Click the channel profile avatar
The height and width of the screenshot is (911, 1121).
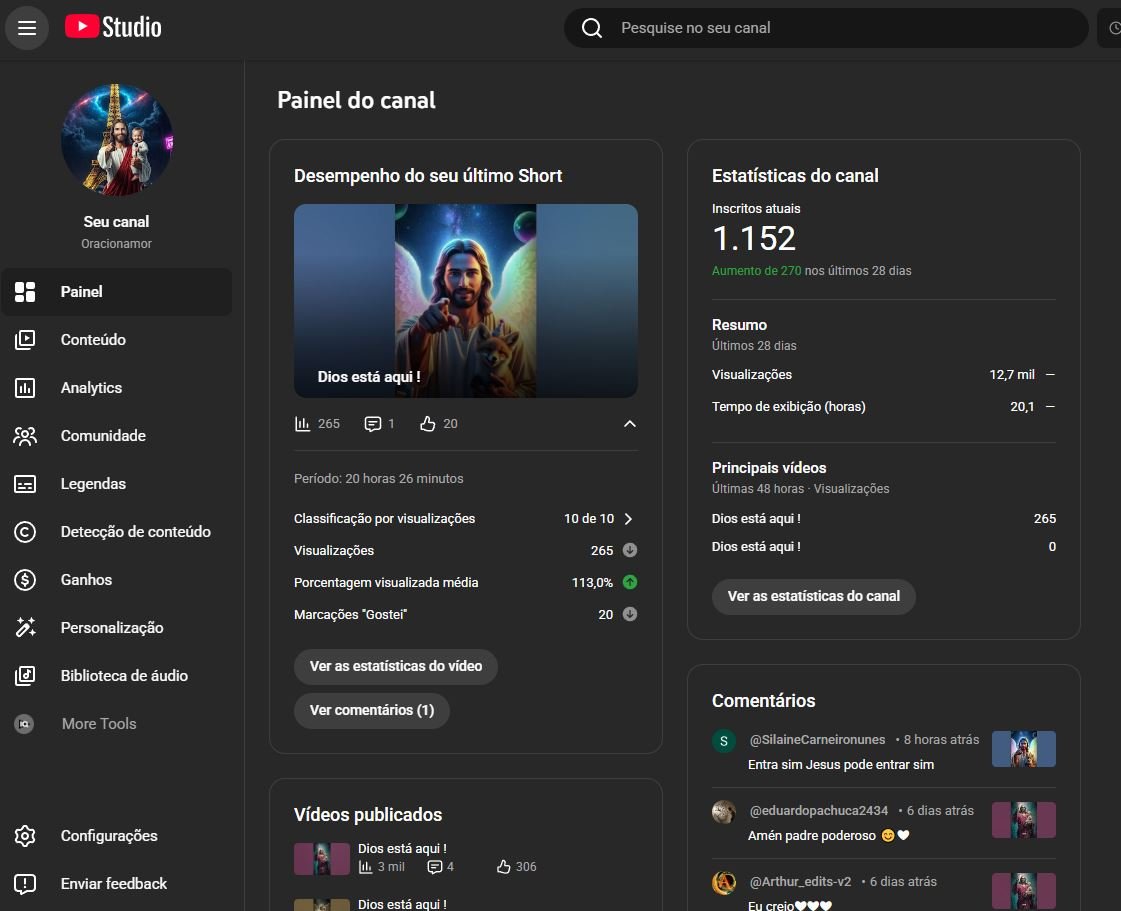[x=117, y=140]
